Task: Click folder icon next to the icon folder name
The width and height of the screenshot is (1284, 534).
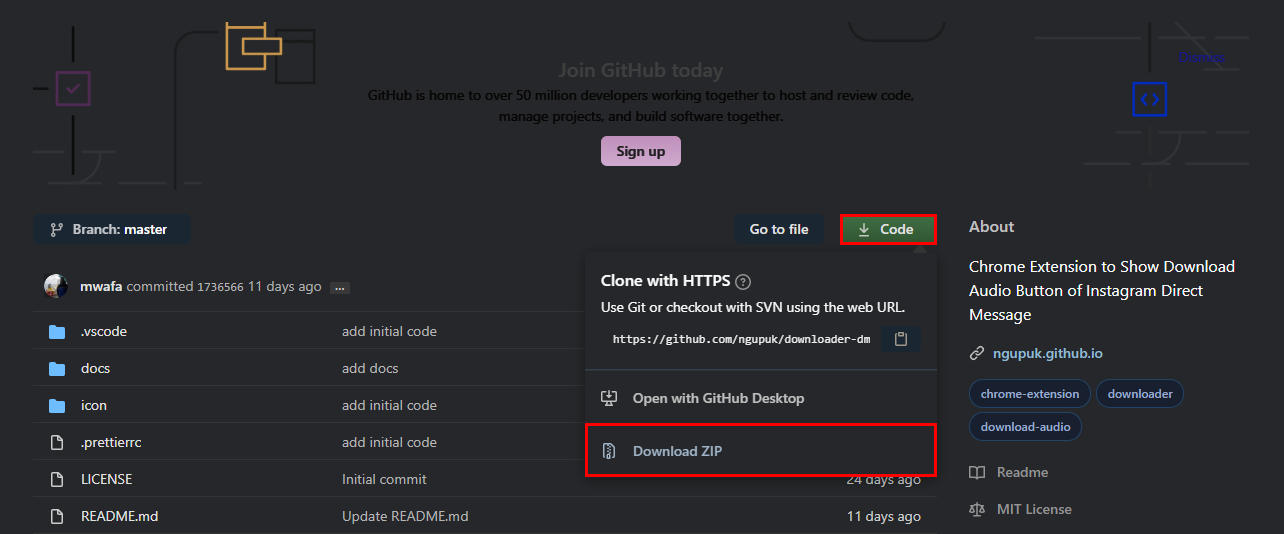Action: [57, 405]
